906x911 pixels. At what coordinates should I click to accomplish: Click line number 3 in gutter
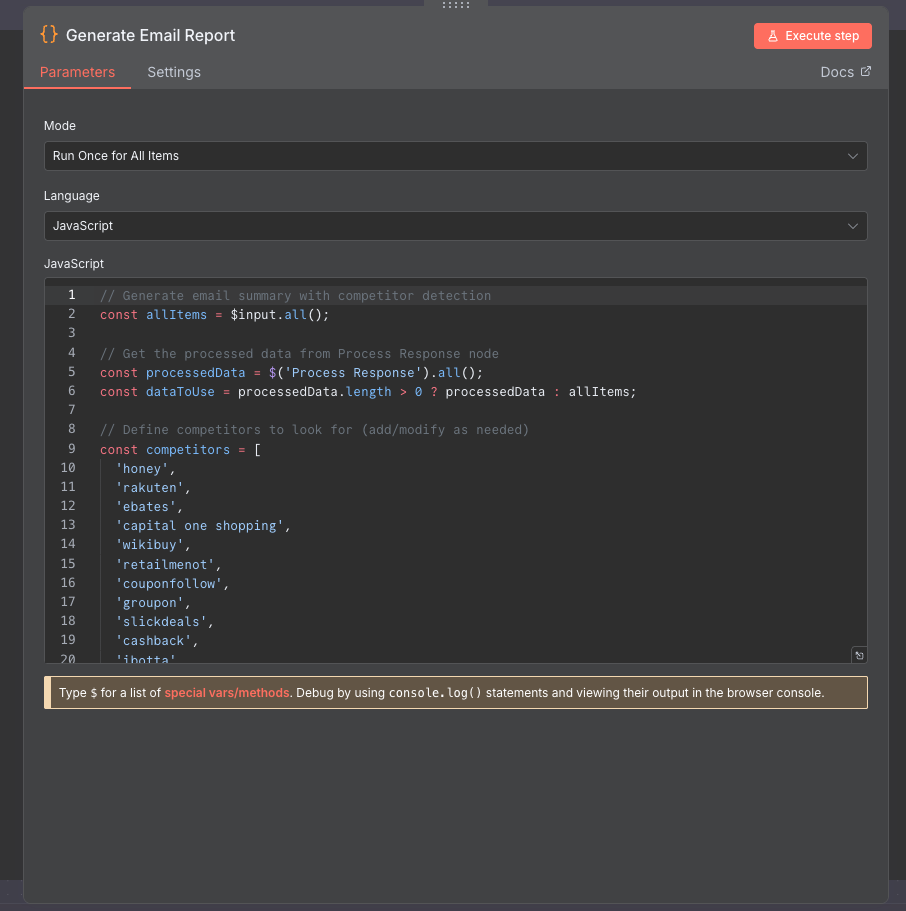(x=71, y=333)
